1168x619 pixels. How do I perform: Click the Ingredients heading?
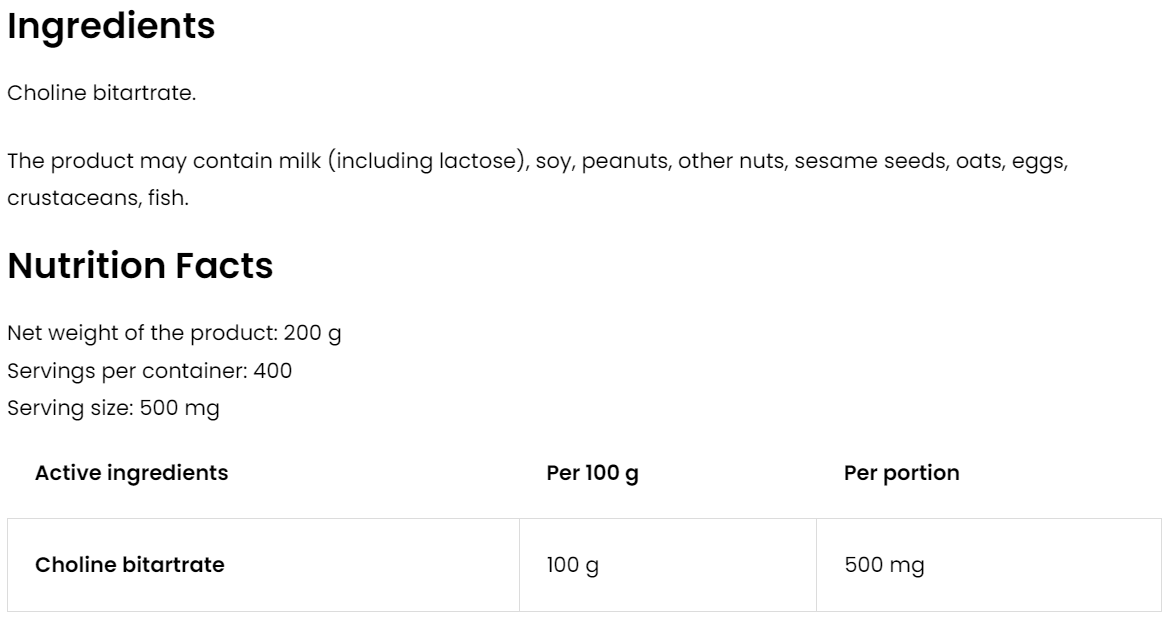(x=111, y=27)
